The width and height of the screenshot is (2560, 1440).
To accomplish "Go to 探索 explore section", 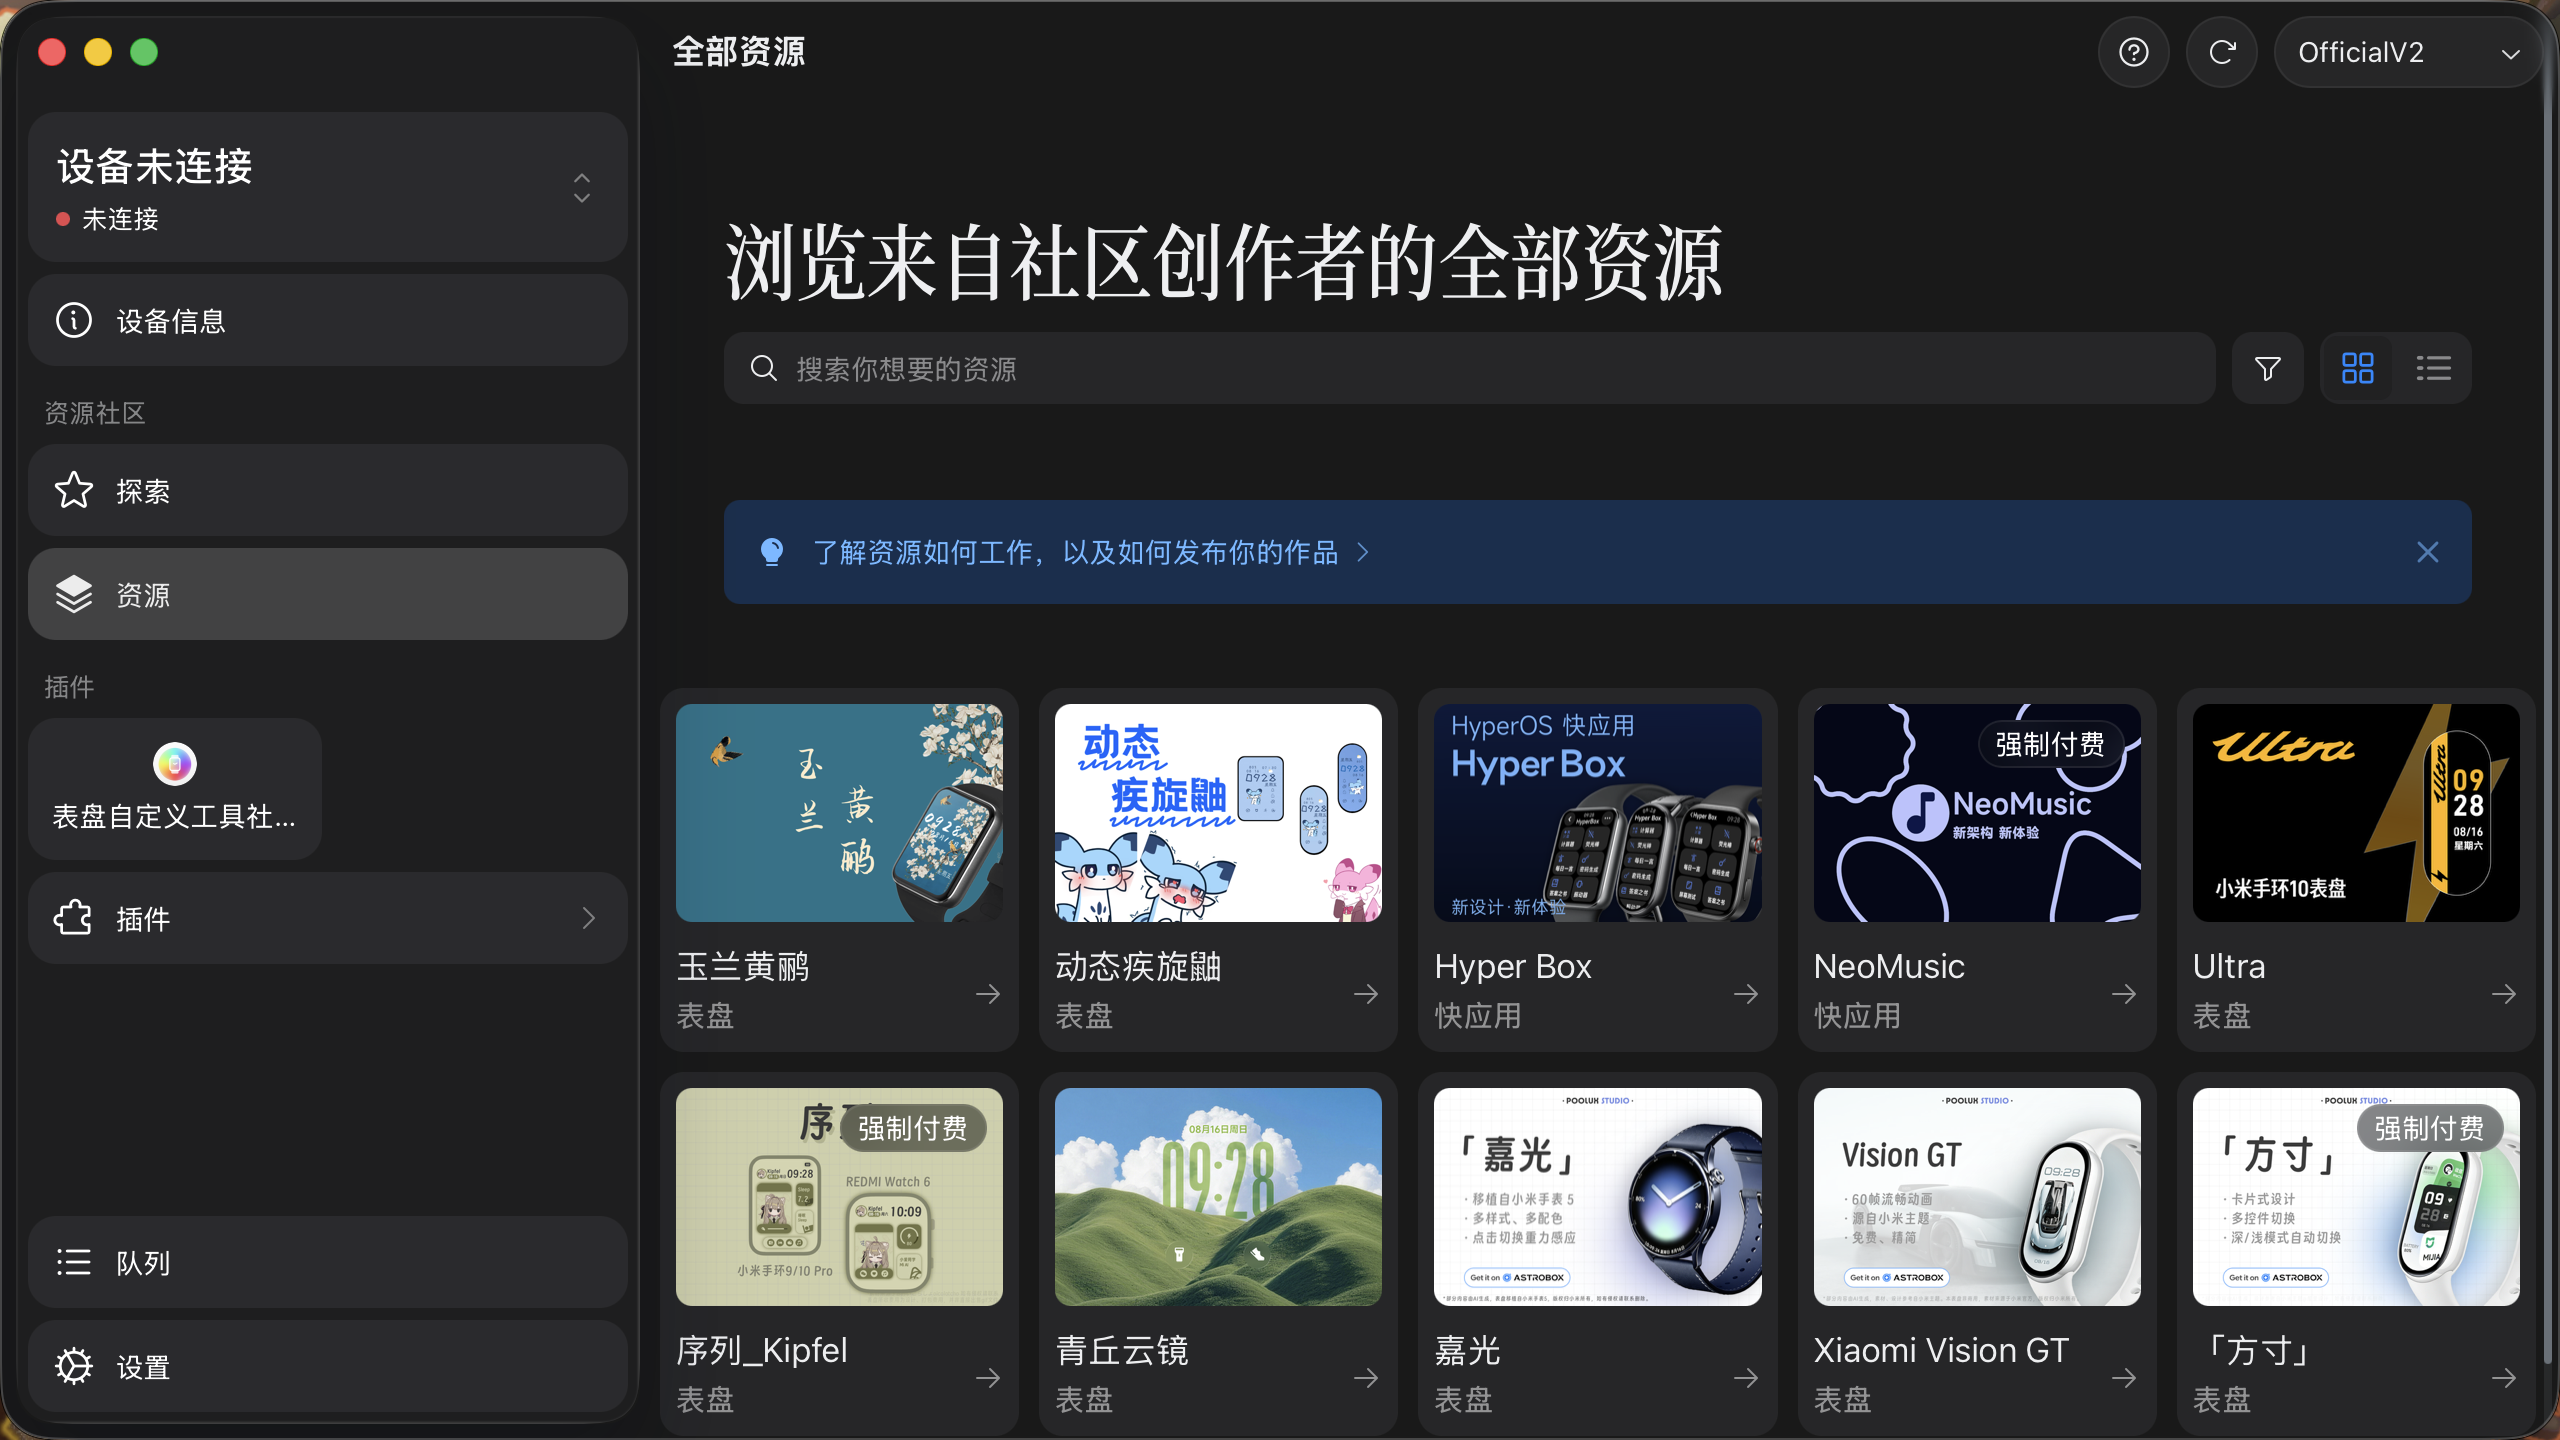I will [x=328, y=490].
